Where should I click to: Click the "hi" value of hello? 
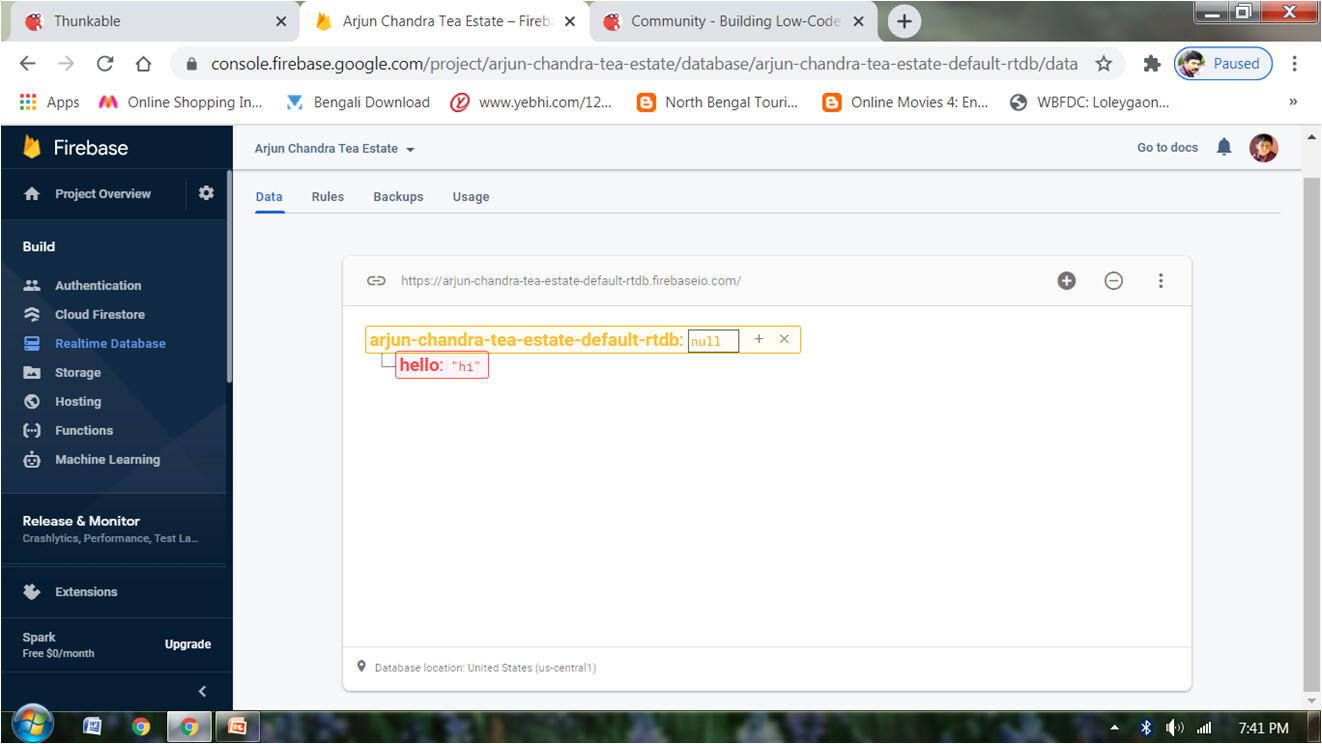(466, 367)
